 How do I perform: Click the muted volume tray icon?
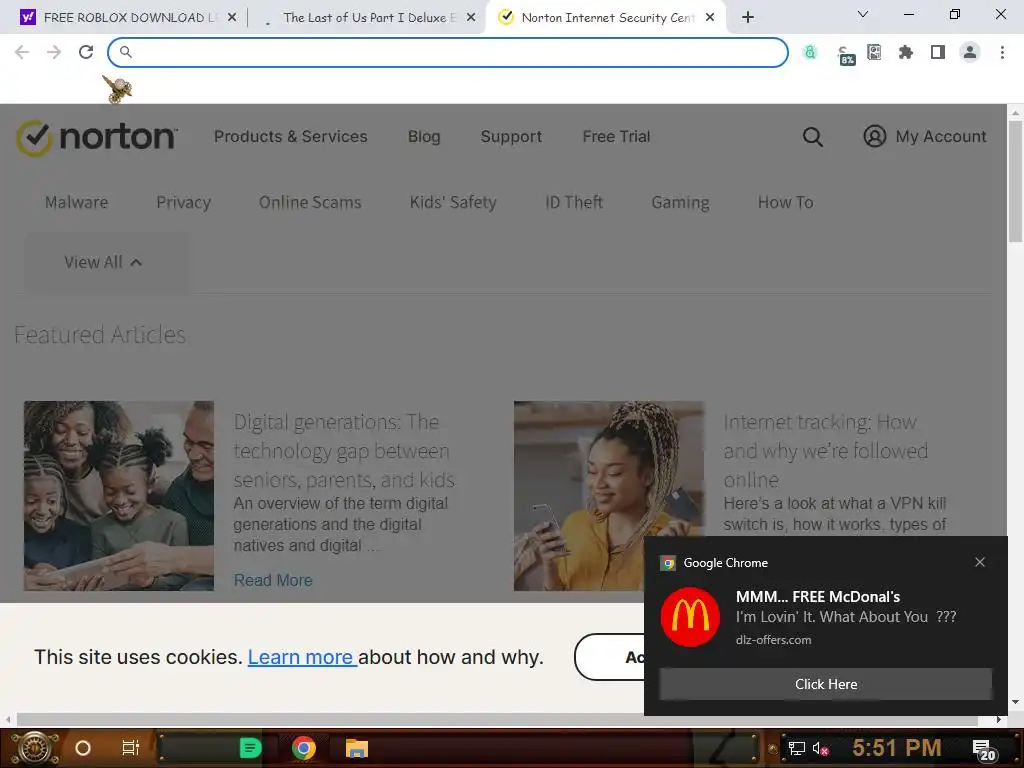[x=820, y=748]
